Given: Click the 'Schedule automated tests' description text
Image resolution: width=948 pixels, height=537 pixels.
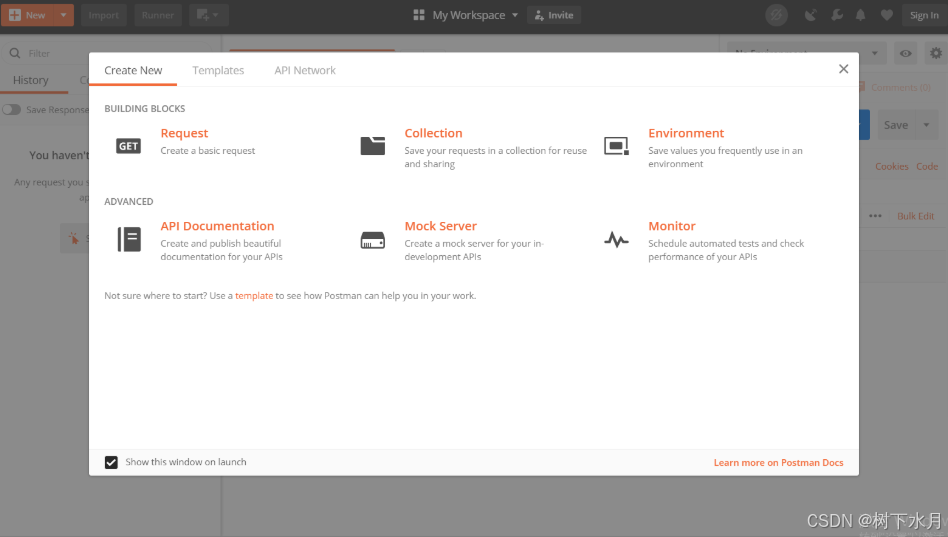Looking at the screenshot, I should (726, 250).
